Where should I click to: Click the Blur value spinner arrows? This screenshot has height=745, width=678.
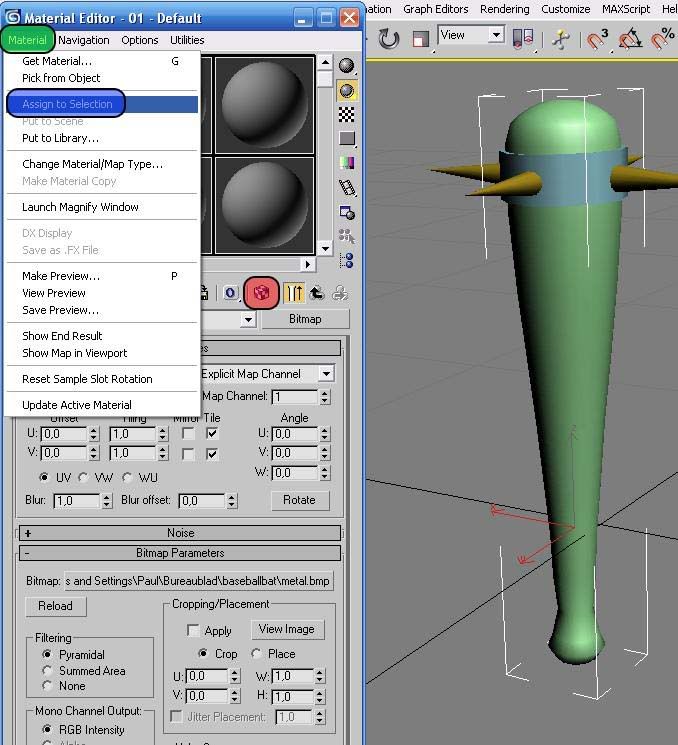[x=106, y=501]
